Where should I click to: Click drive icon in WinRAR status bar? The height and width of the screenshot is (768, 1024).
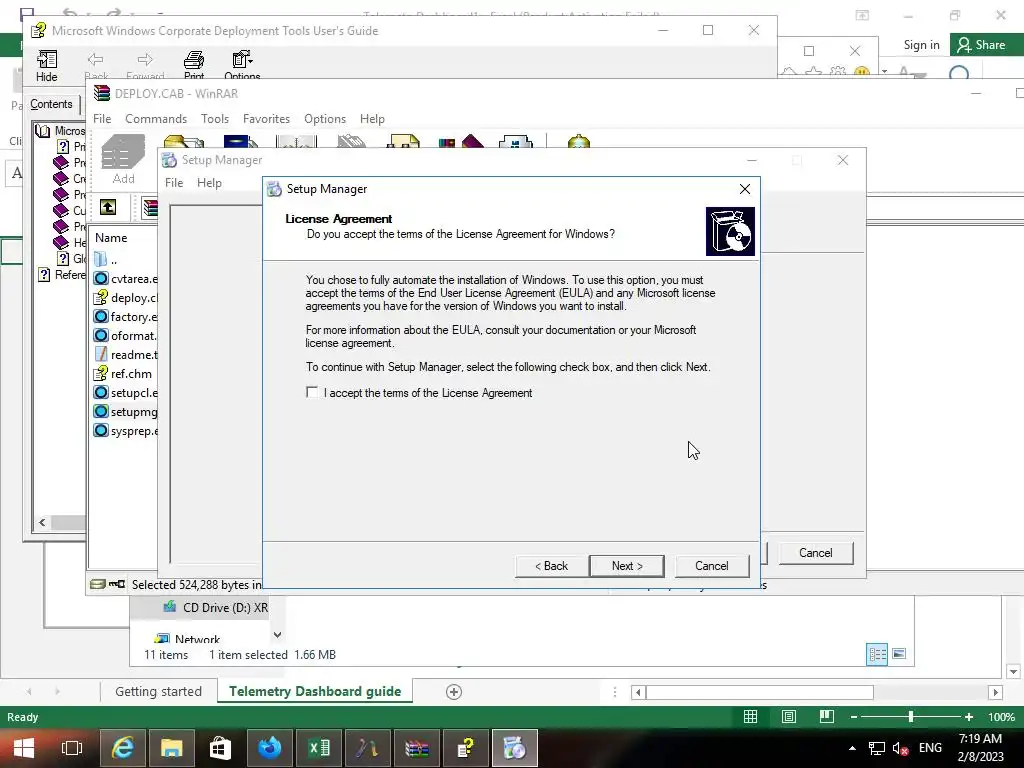coord(98,584)
